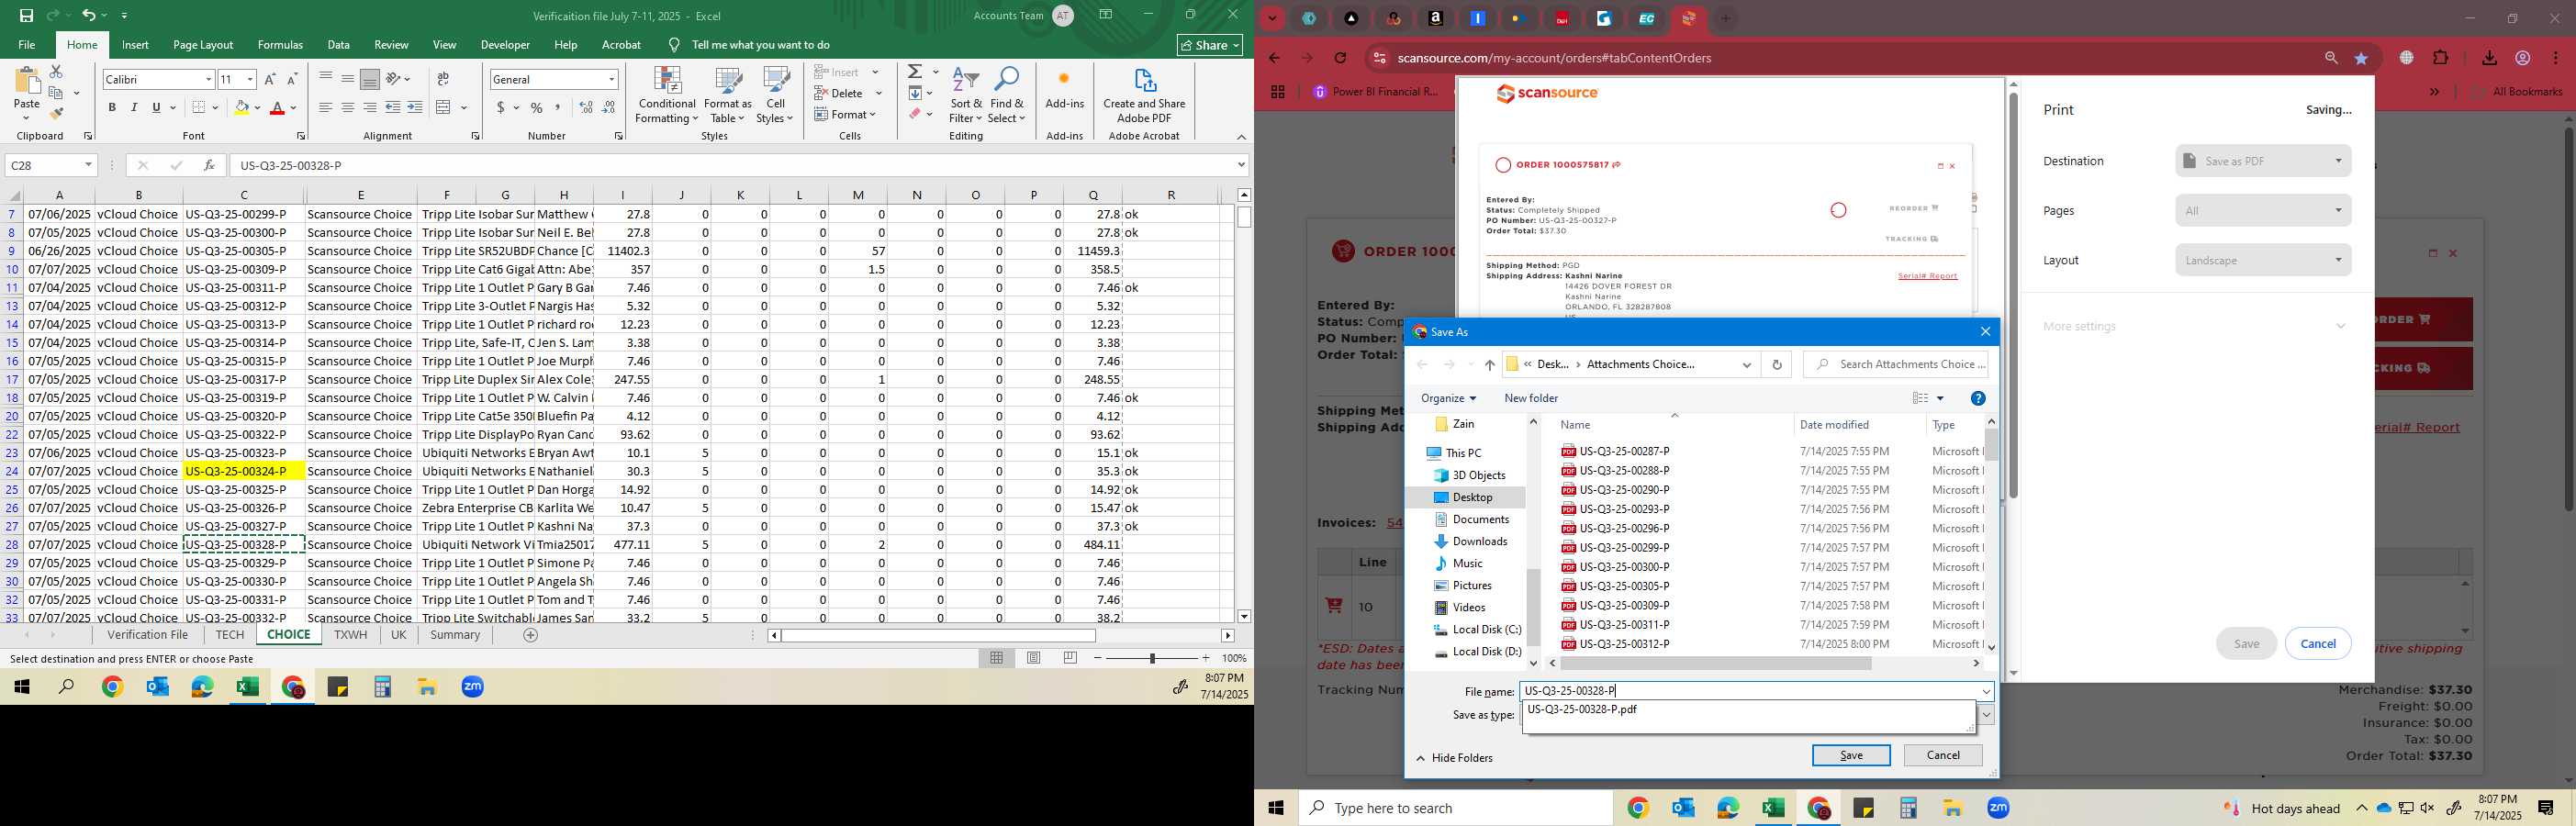2576x826 pixels.
Task: Open Conditional Formatting in Styles group
Action: coord(667,95)
